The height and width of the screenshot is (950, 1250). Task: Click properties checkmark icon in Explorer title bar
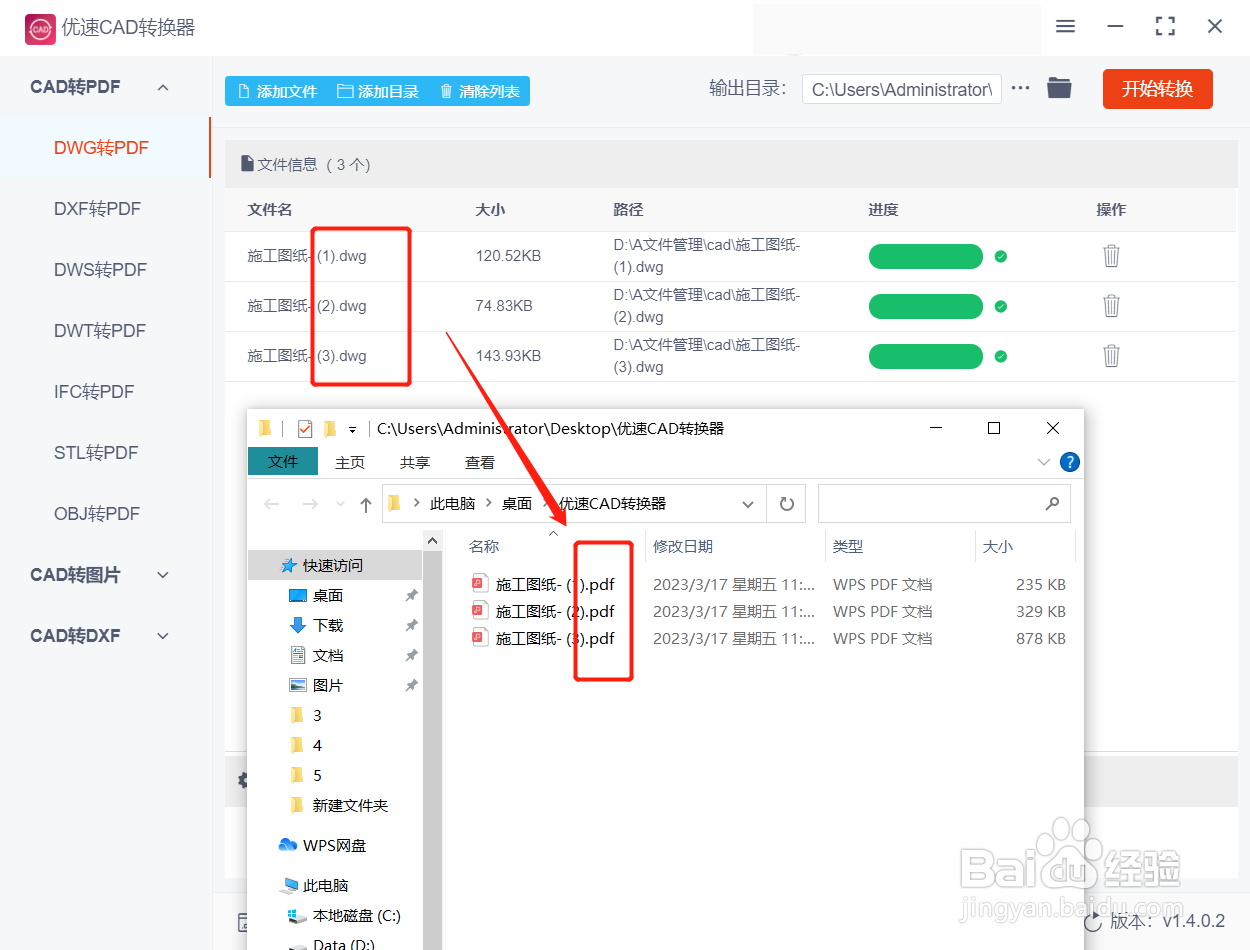coord(305,429)
